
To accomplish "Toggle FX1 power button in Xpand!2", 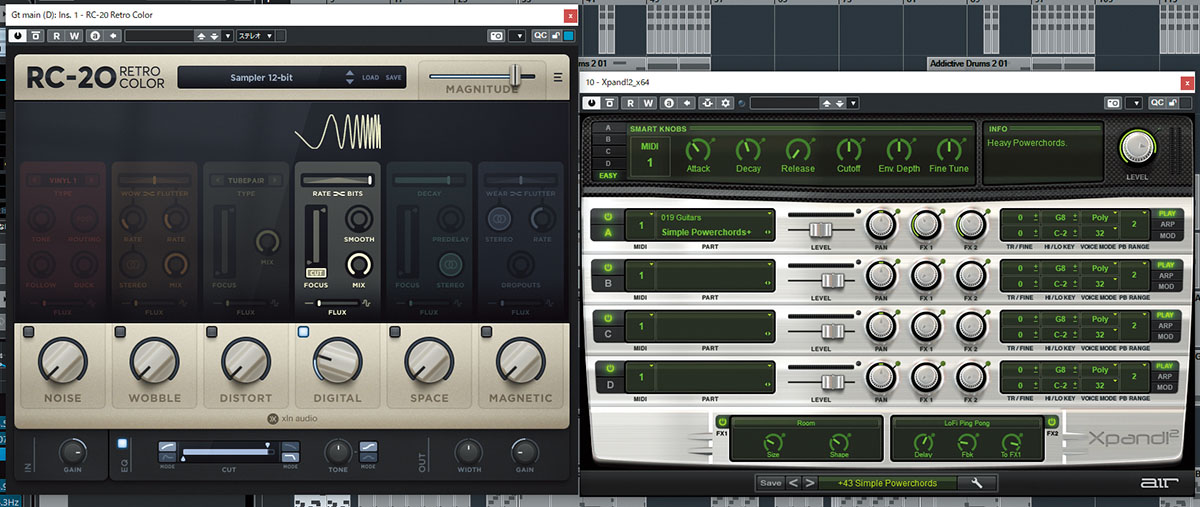I will click(x=722, y=421).
